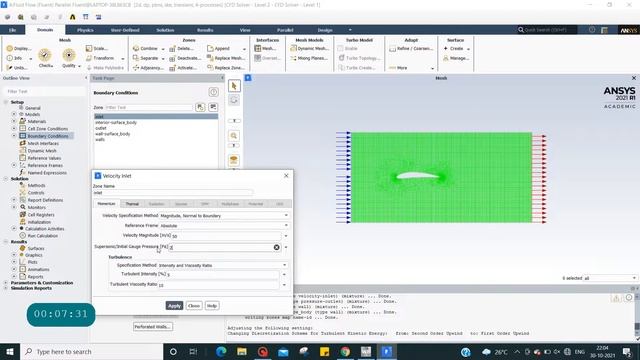640x360 pixels.
Task: Open the Adapt More dropdown
Action: (432, 68)
